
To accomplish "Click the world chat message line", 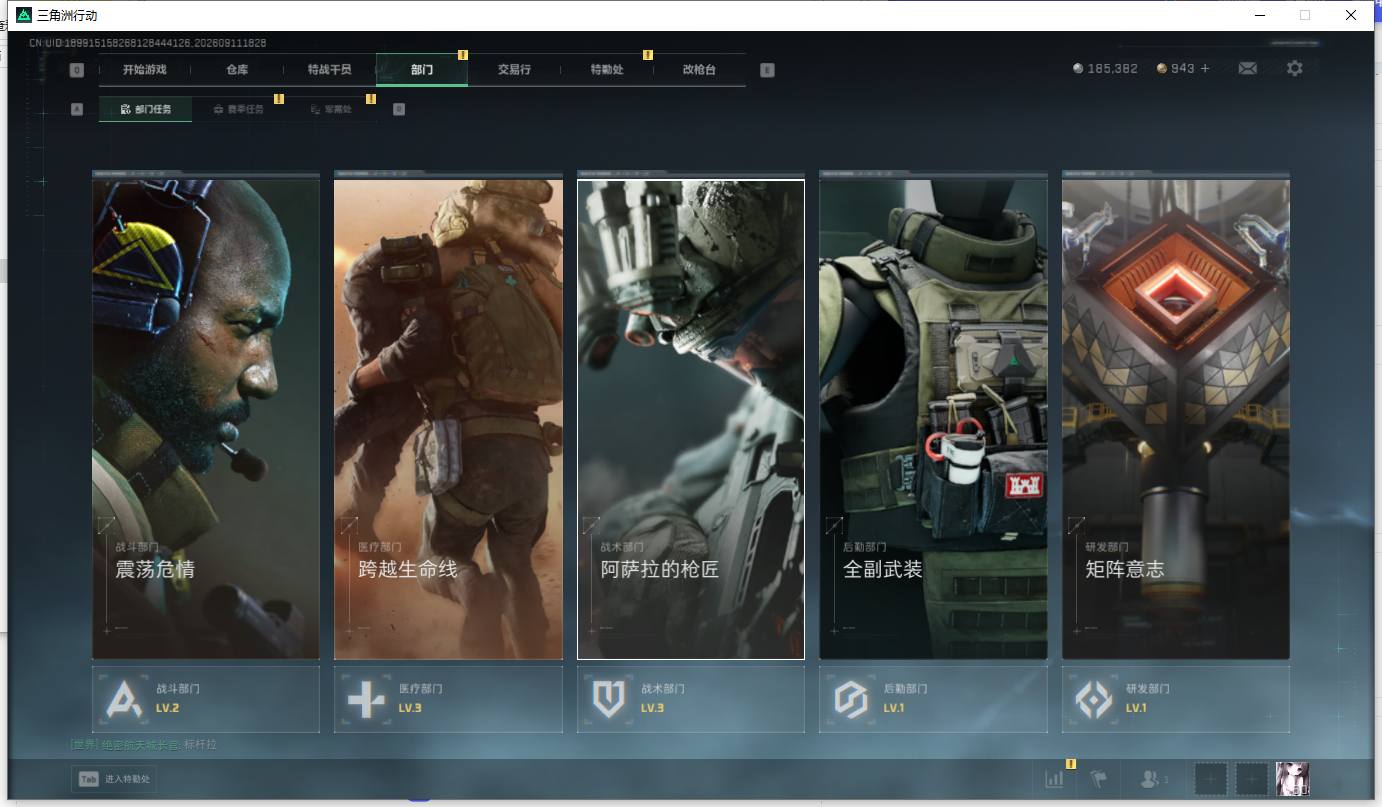I will (144, 745).
